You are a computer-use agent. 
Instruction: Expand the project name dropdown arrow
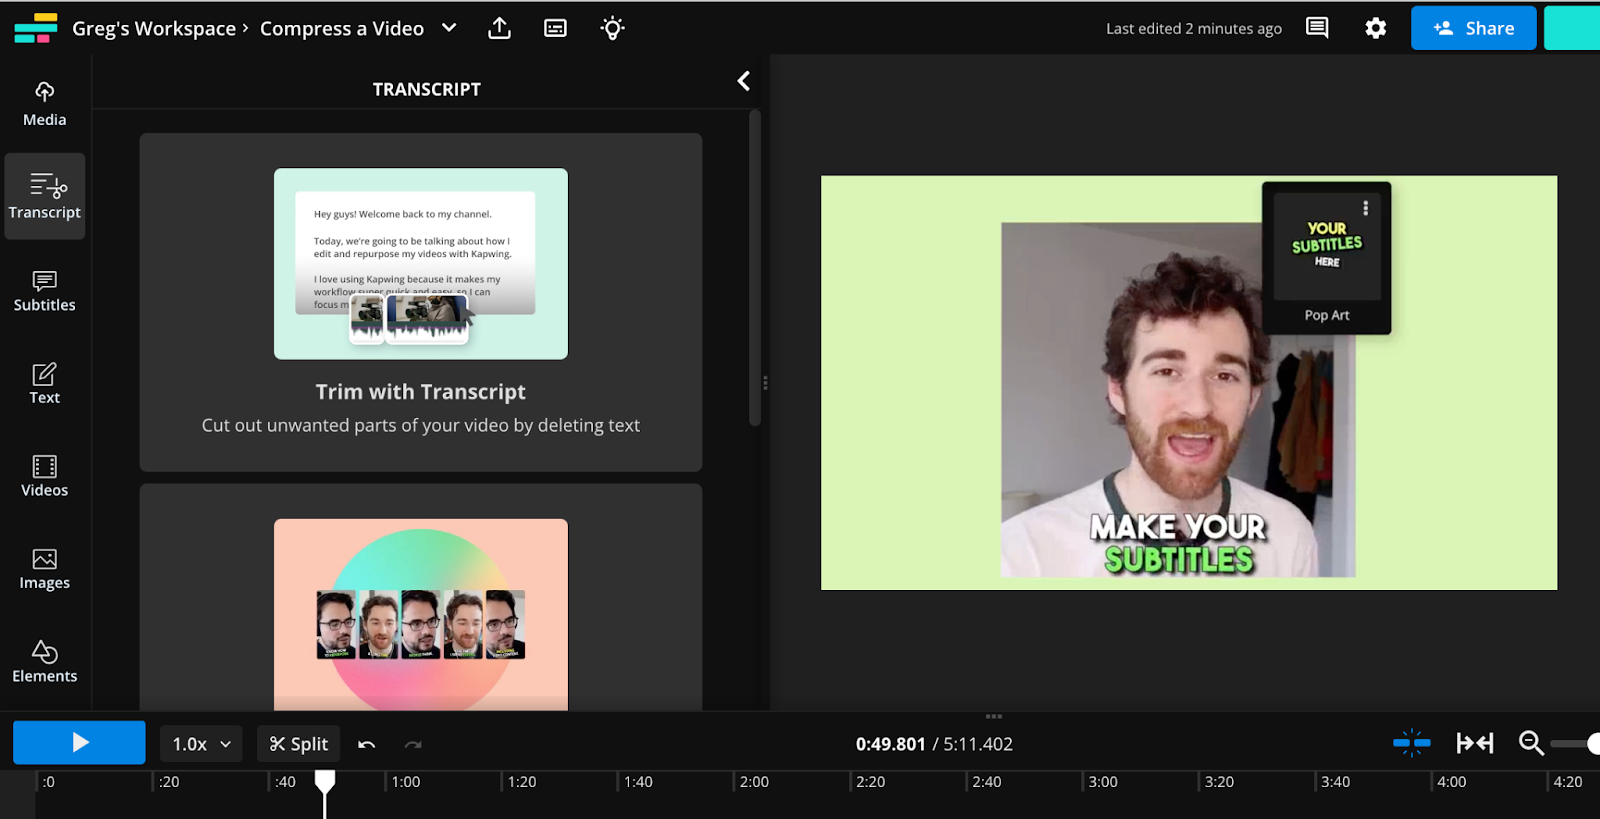click(449, 28)
